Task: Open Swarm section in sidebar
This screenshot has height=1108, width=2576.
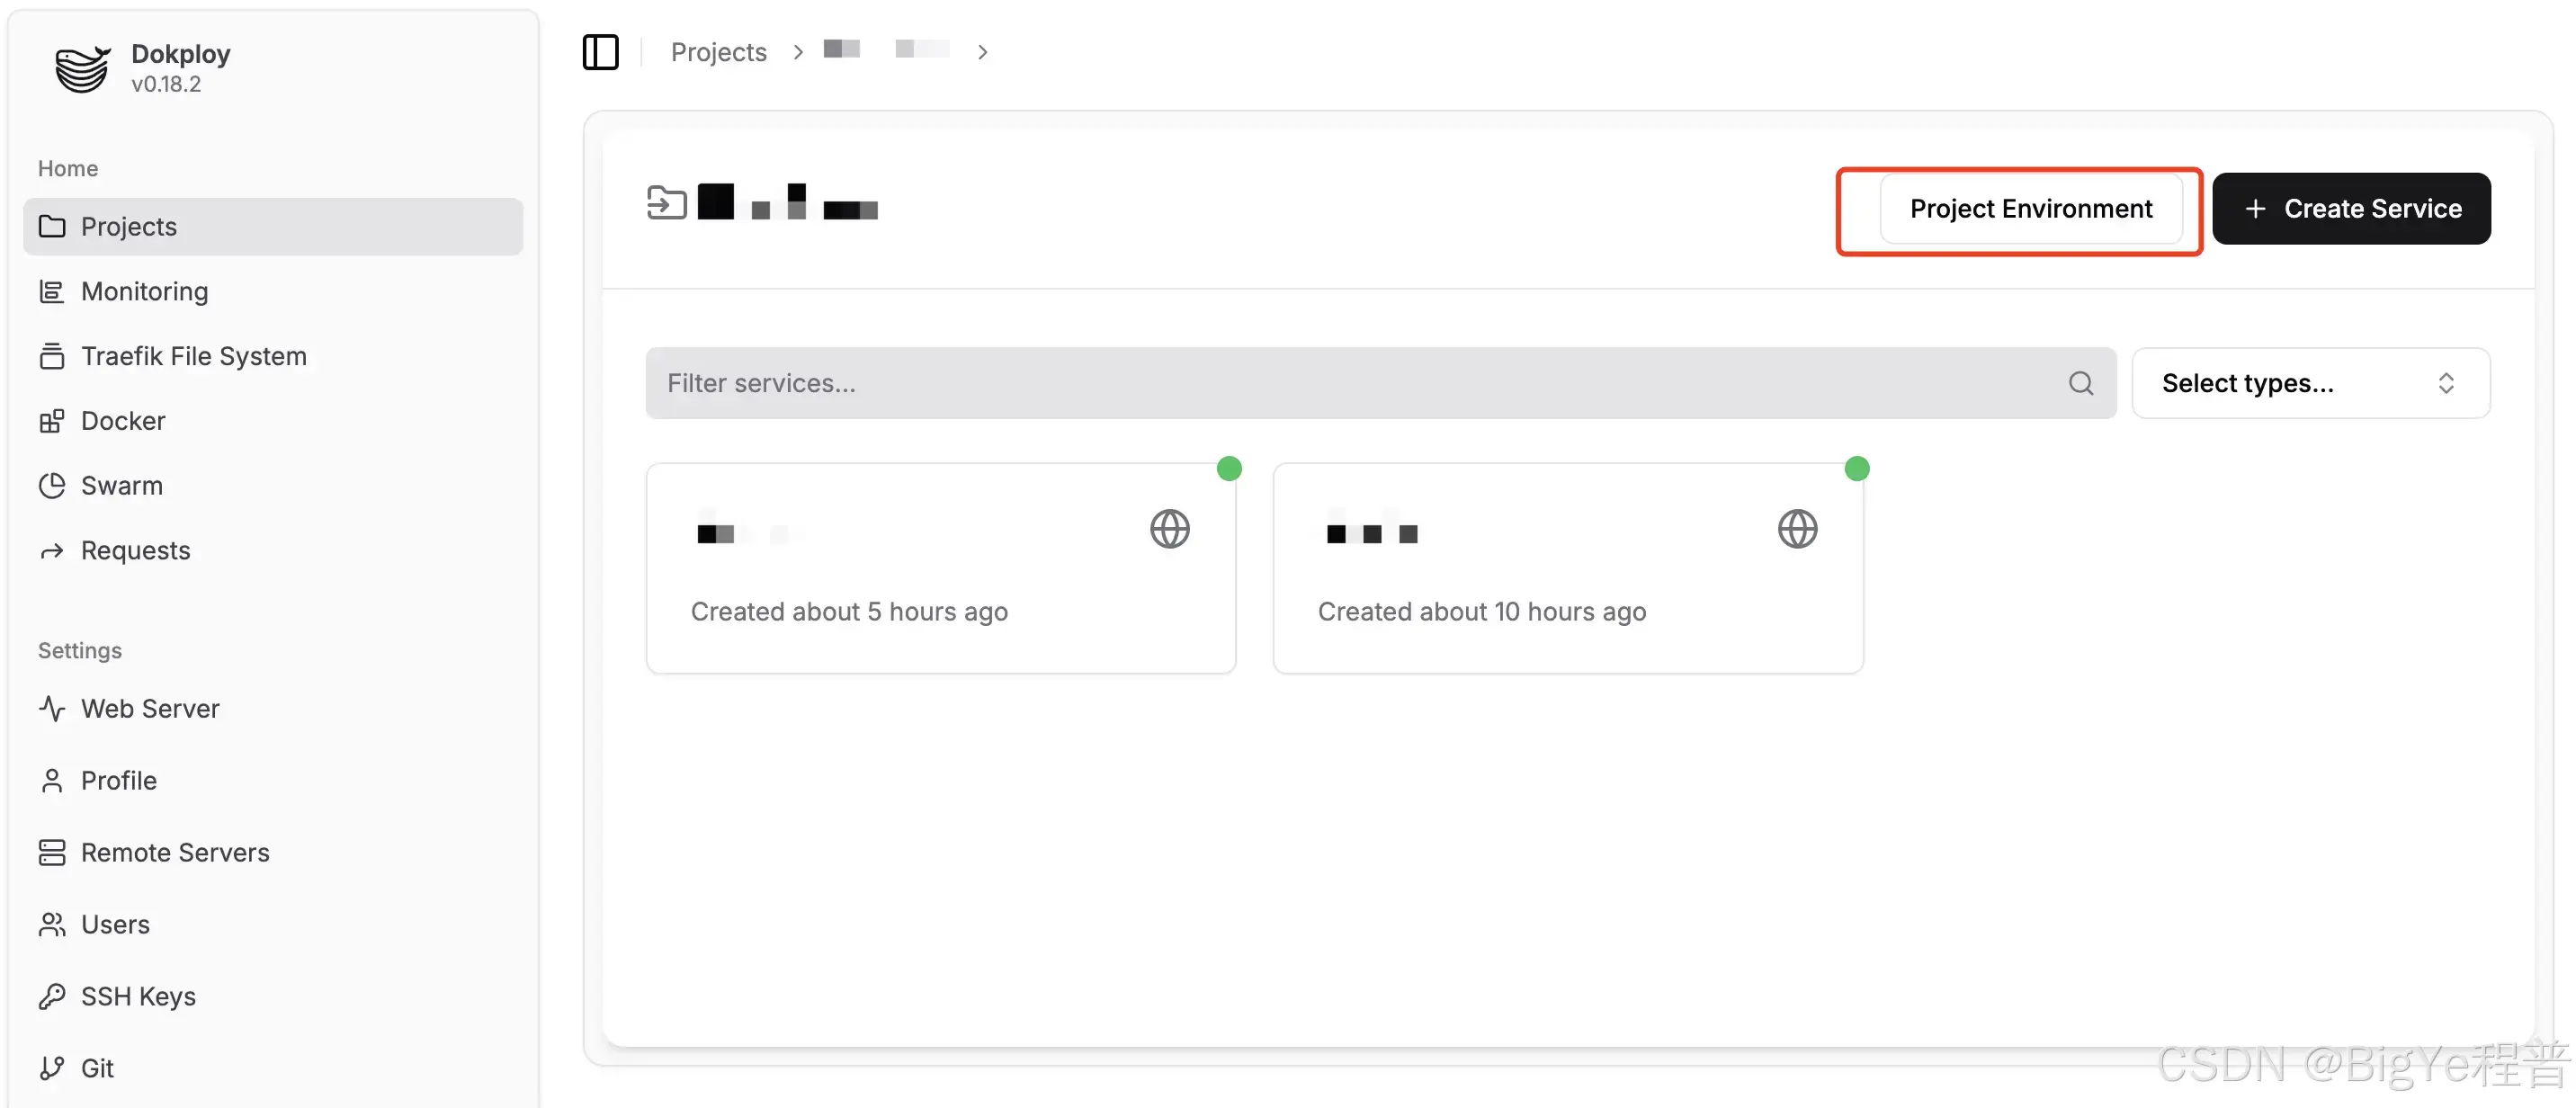Action: pos(121,486)
